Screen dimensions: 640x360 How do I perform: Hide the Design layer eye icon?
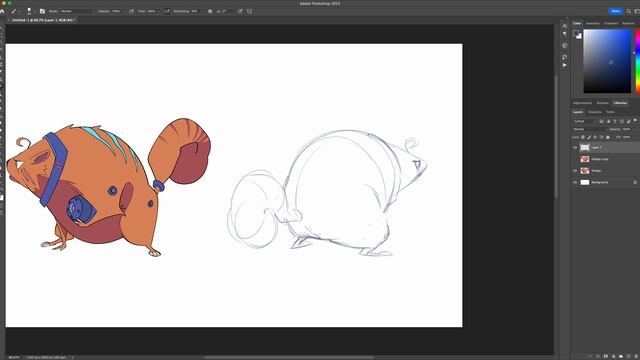(x=576, y=171)
